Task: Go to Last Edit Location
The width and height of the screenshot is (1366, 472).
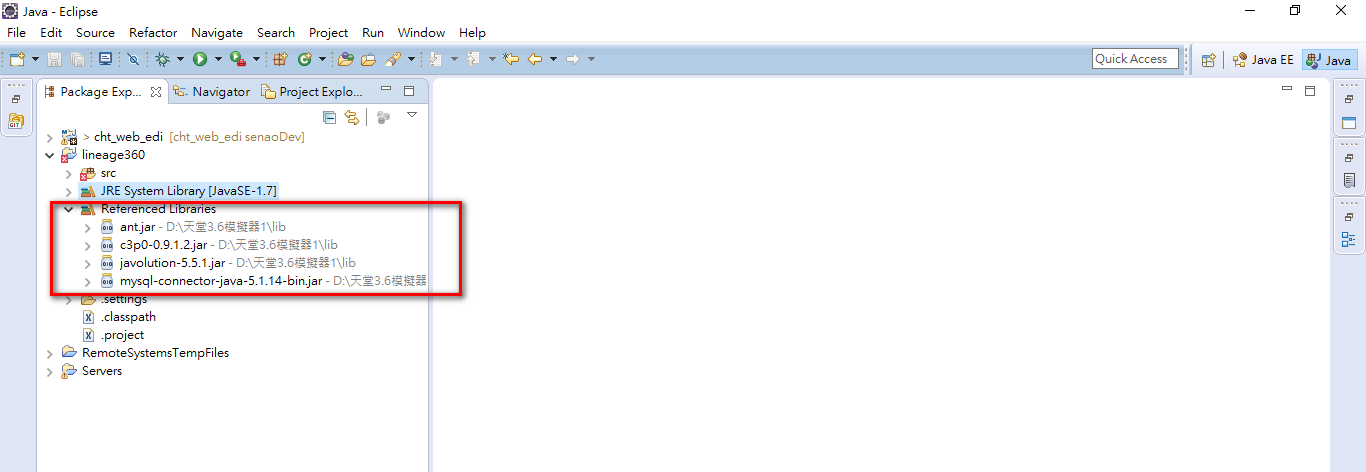Action: 511,59
